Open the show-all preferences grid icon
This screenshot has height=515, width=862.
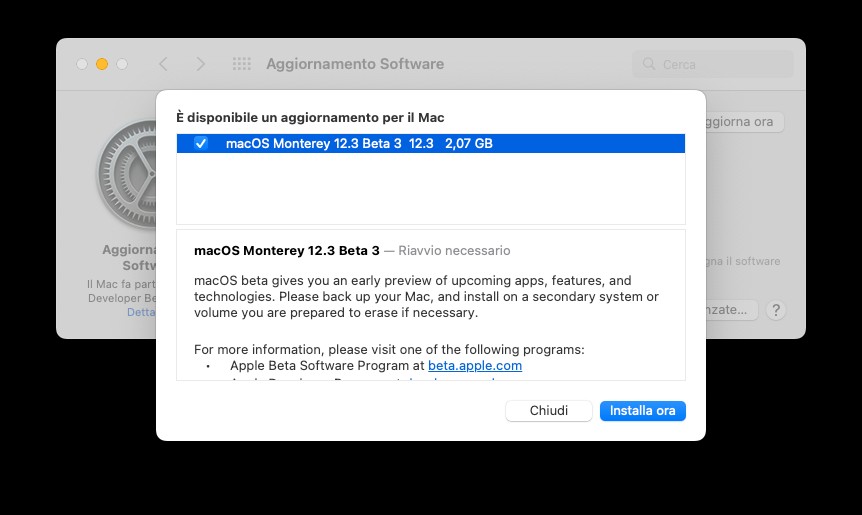[242, 64]
